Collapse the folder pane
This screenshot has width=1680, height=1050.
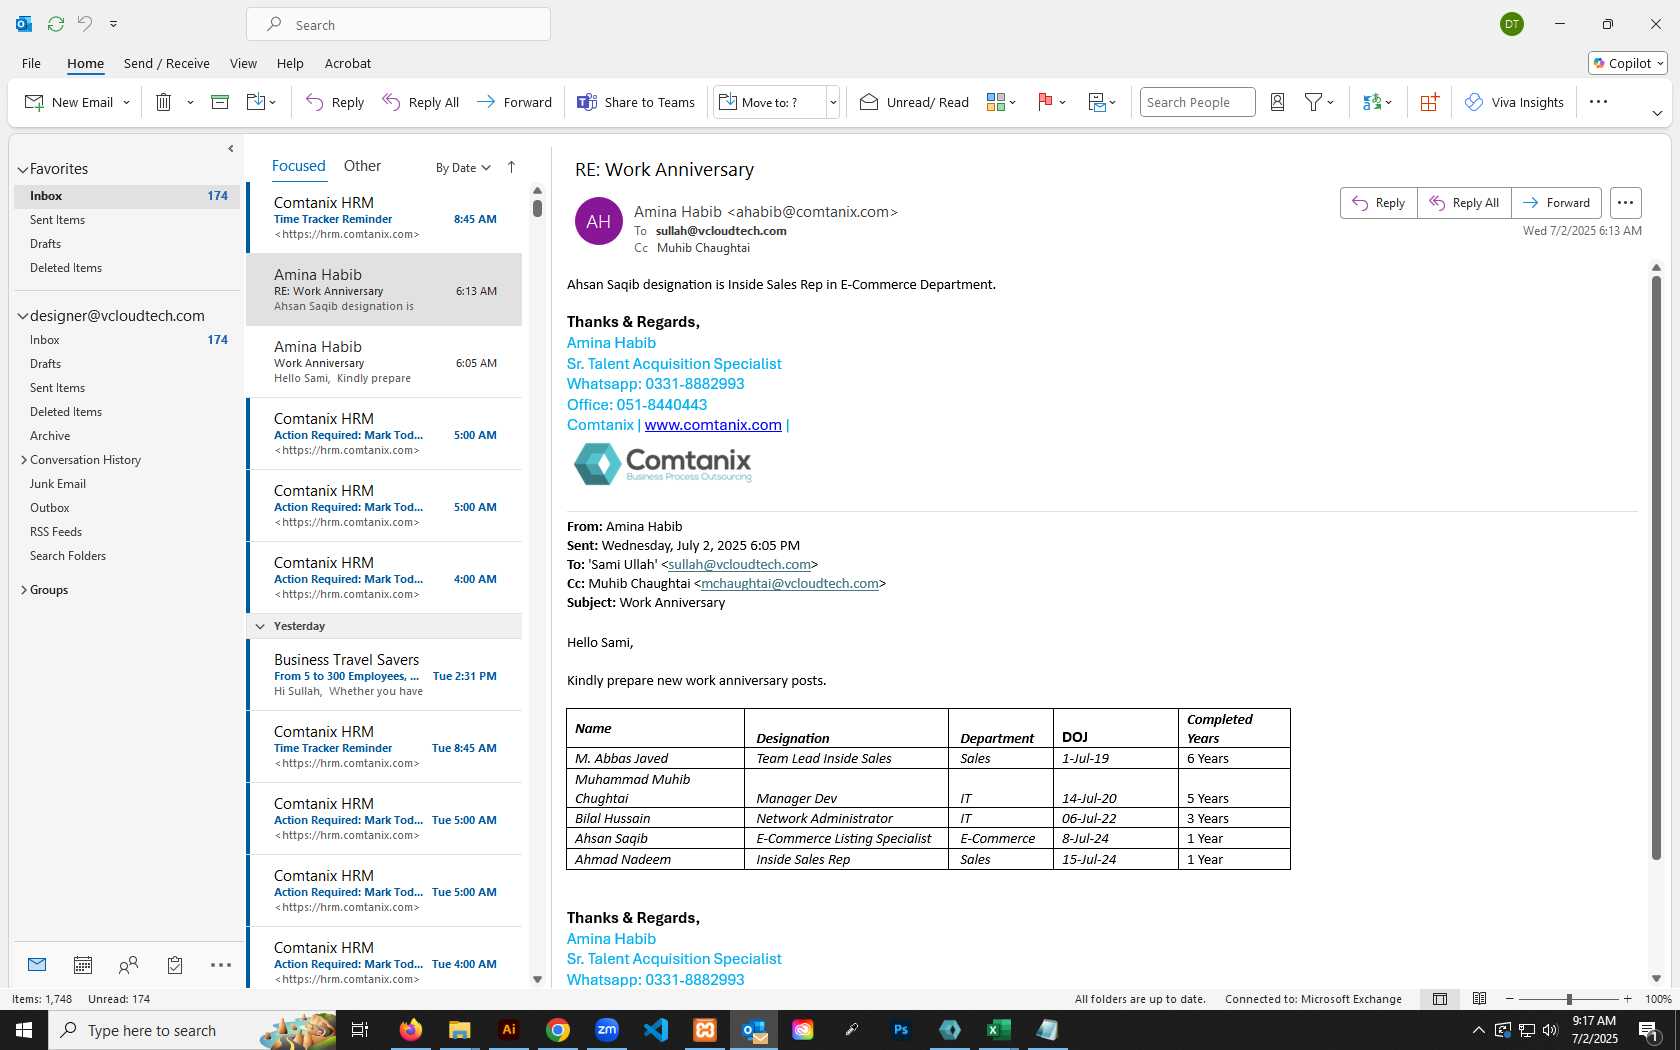pos(231,149)
